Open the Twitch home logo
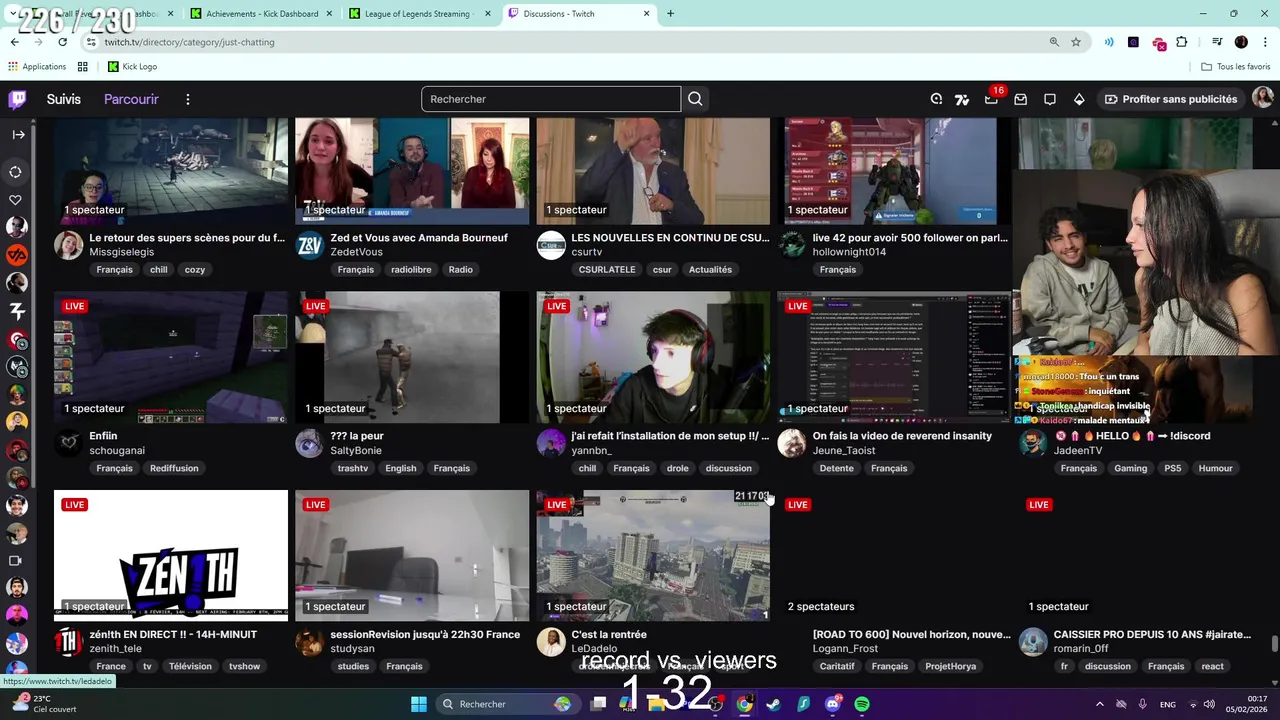Image resolution: width=1280 pixels, height=720 pixels. point(17,99)
